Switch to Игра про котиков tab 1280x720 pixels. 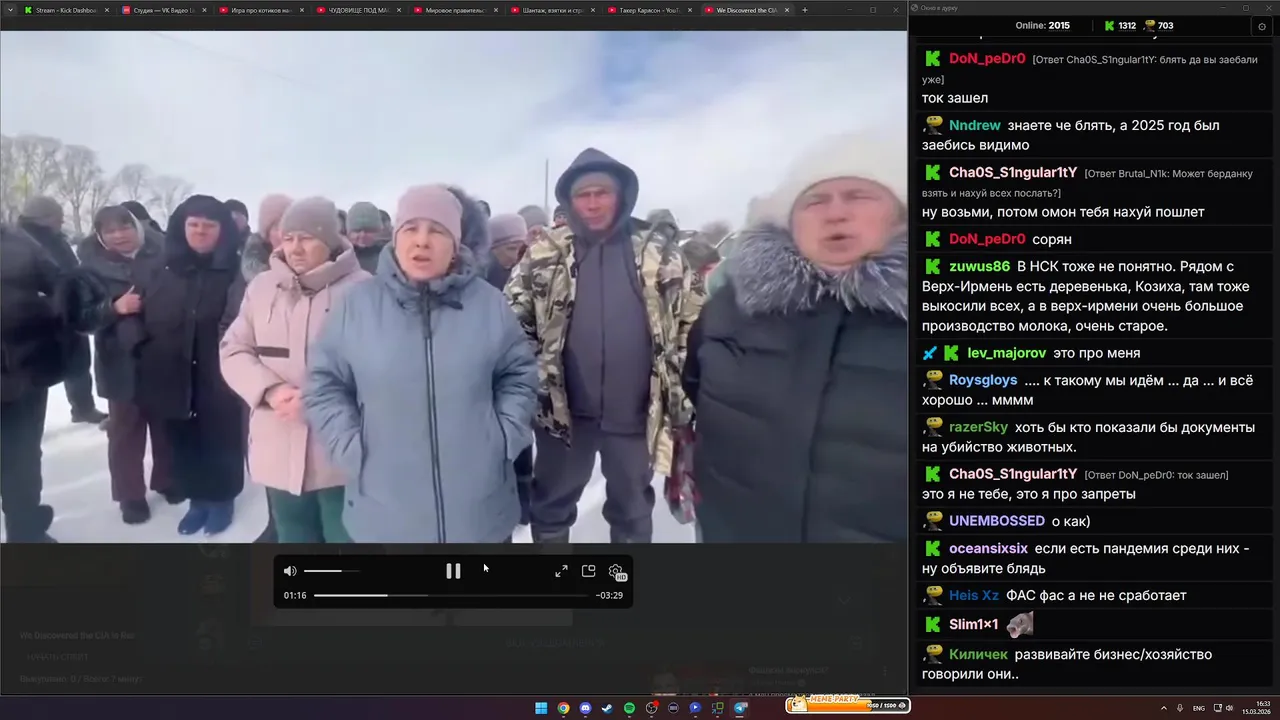coord(260,10)
